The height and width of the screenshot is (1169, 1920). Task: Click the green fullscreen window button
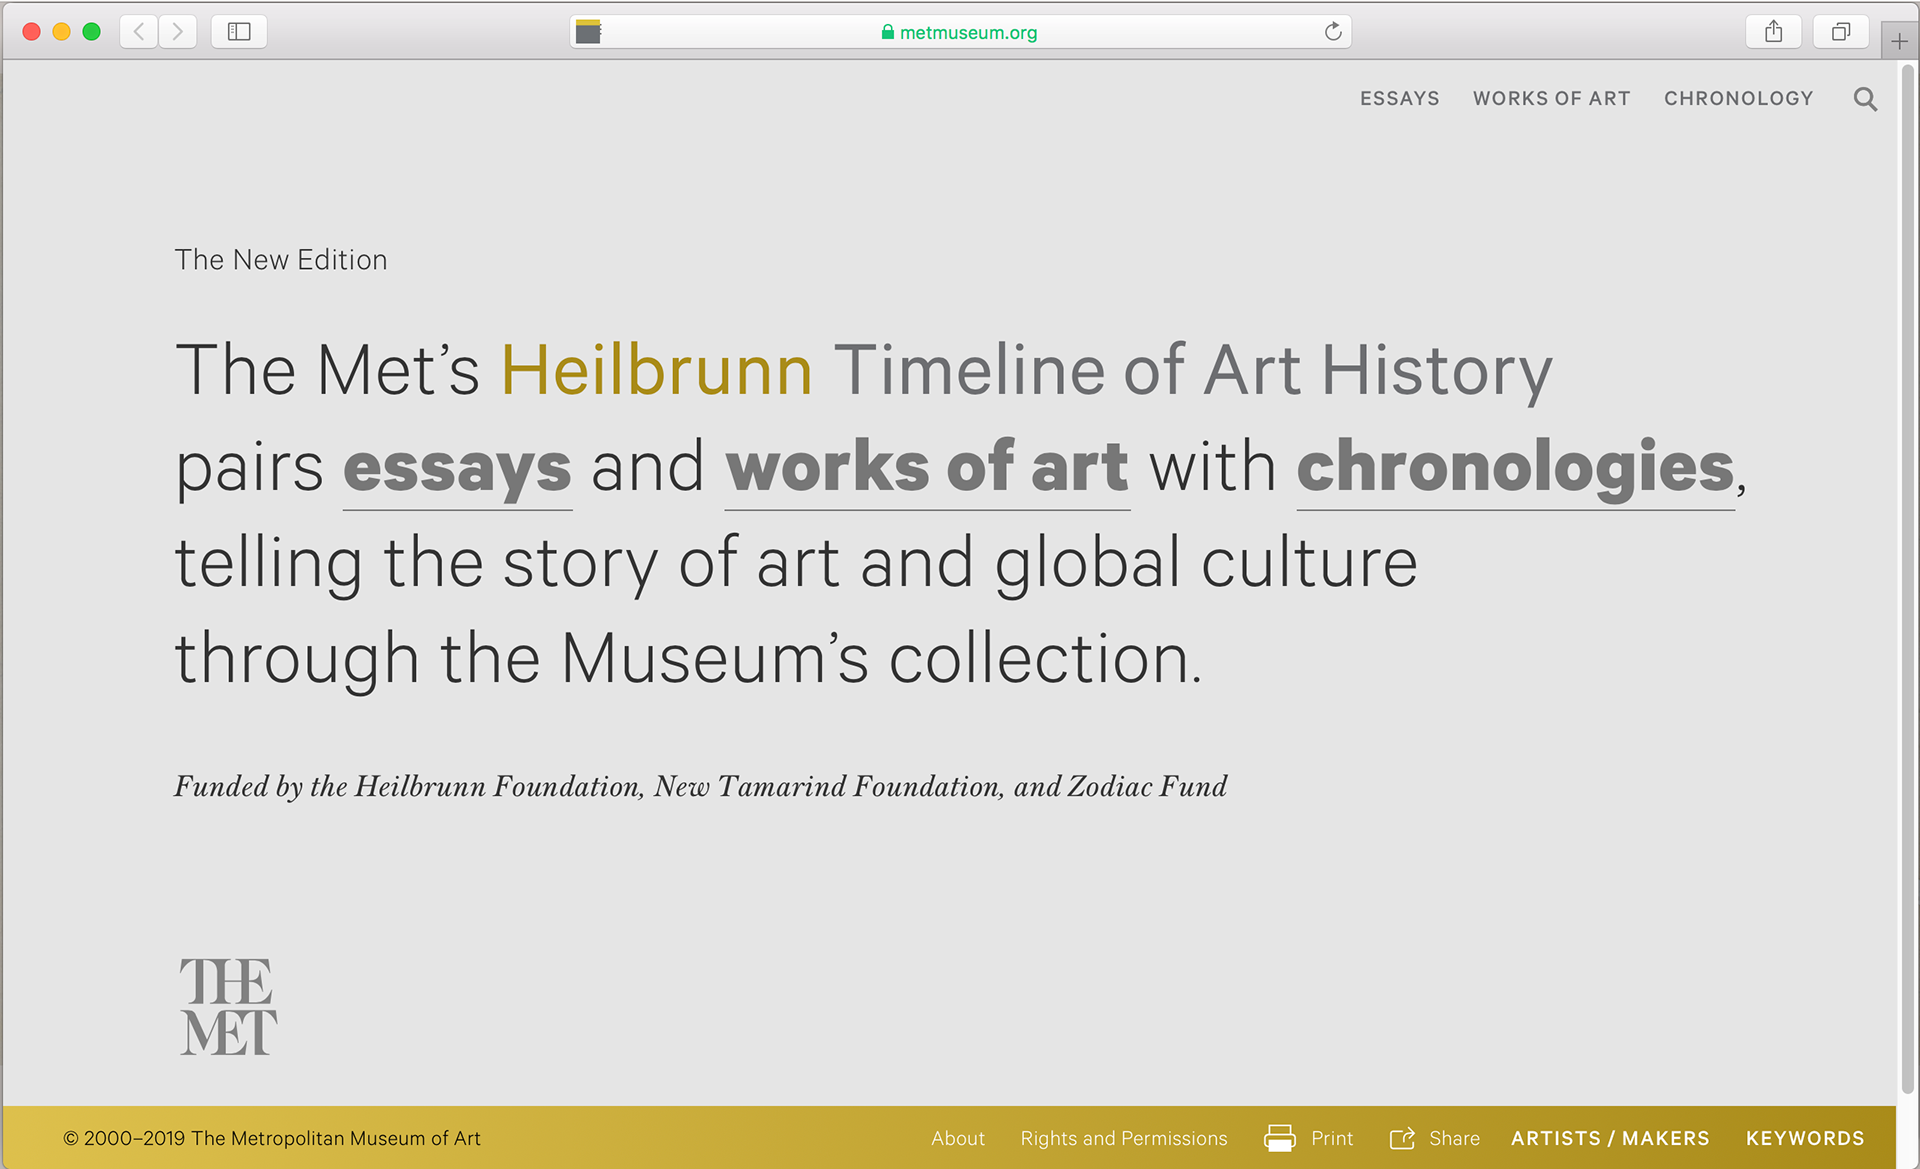tap(91, 32)
